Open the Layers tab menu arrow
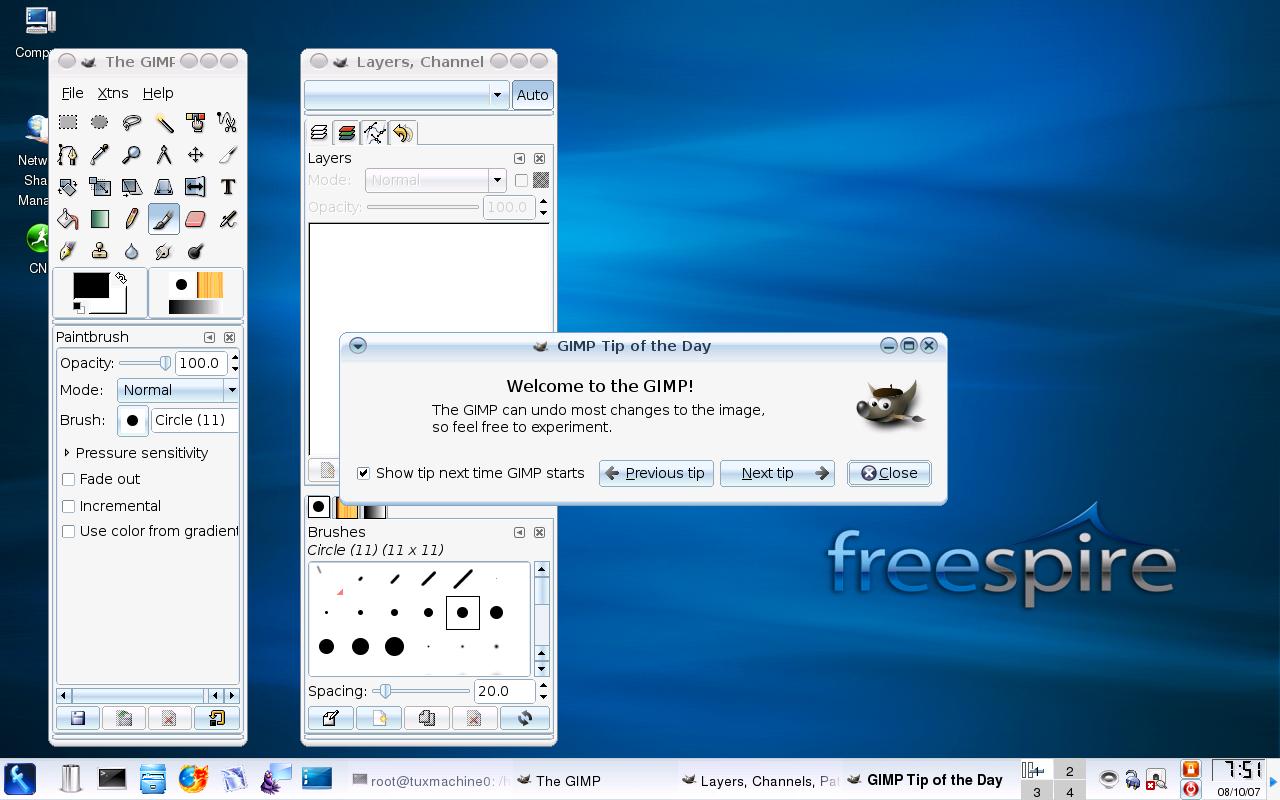The image size is (1280, 800). click(519, 158)
